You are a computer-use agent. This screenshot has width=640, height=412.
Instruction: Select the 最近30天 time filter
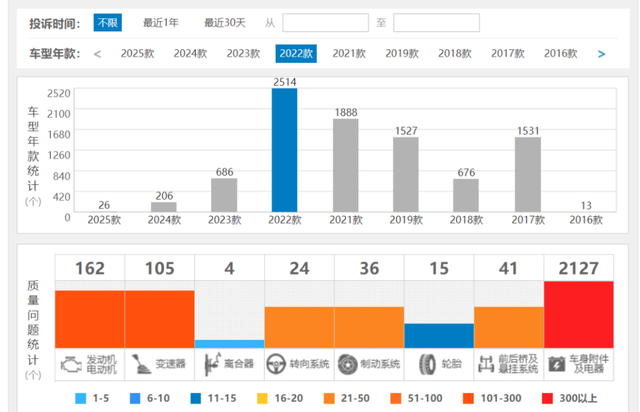(225, 22)
